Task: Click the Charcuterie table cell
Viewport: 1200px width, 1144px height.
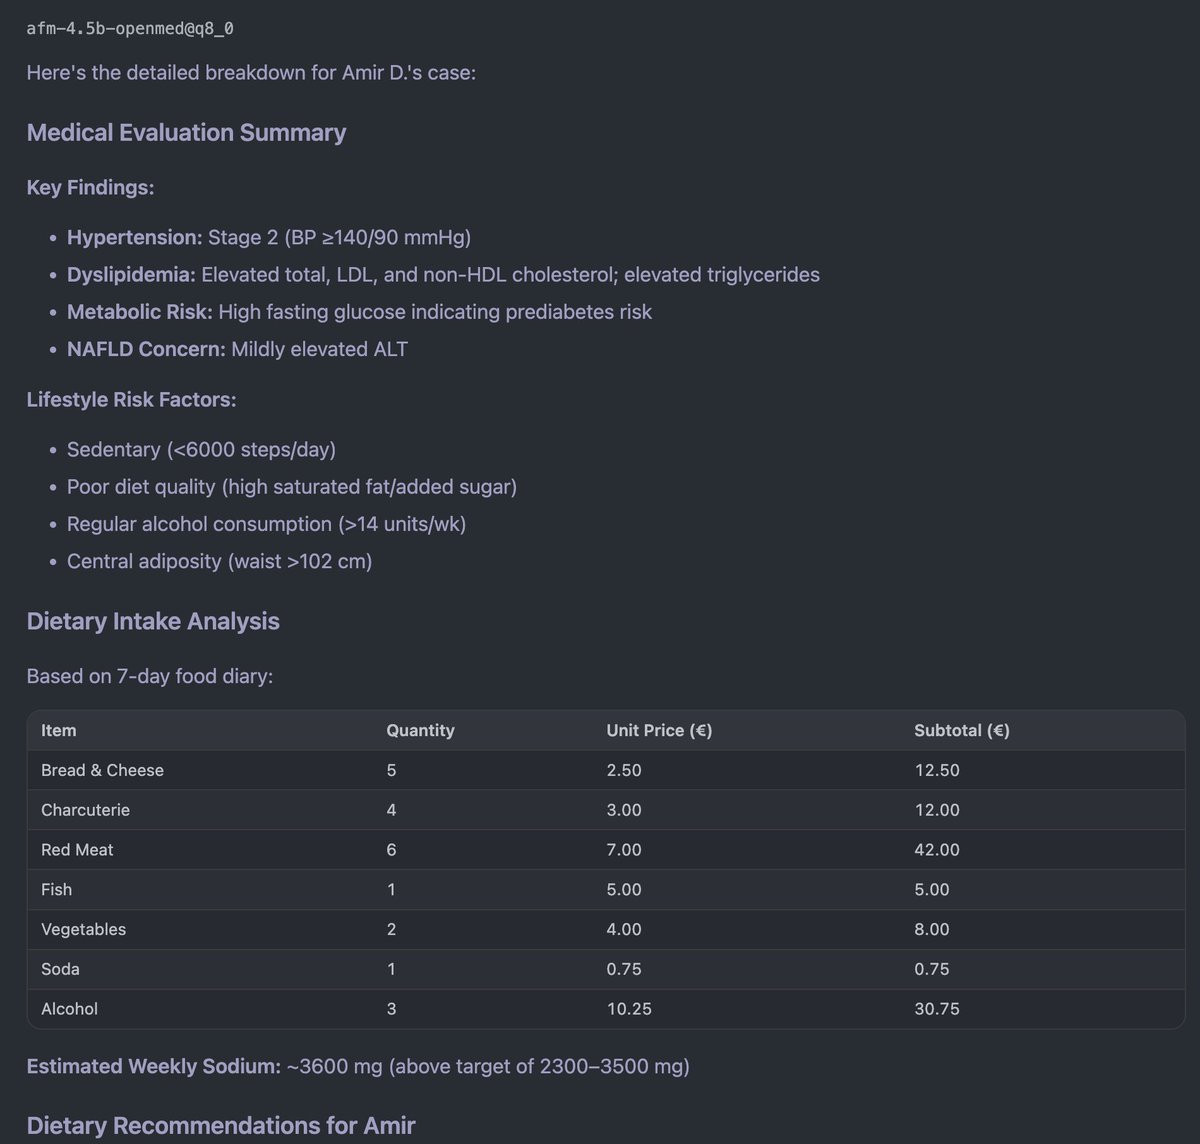Action: coord(85,810)
